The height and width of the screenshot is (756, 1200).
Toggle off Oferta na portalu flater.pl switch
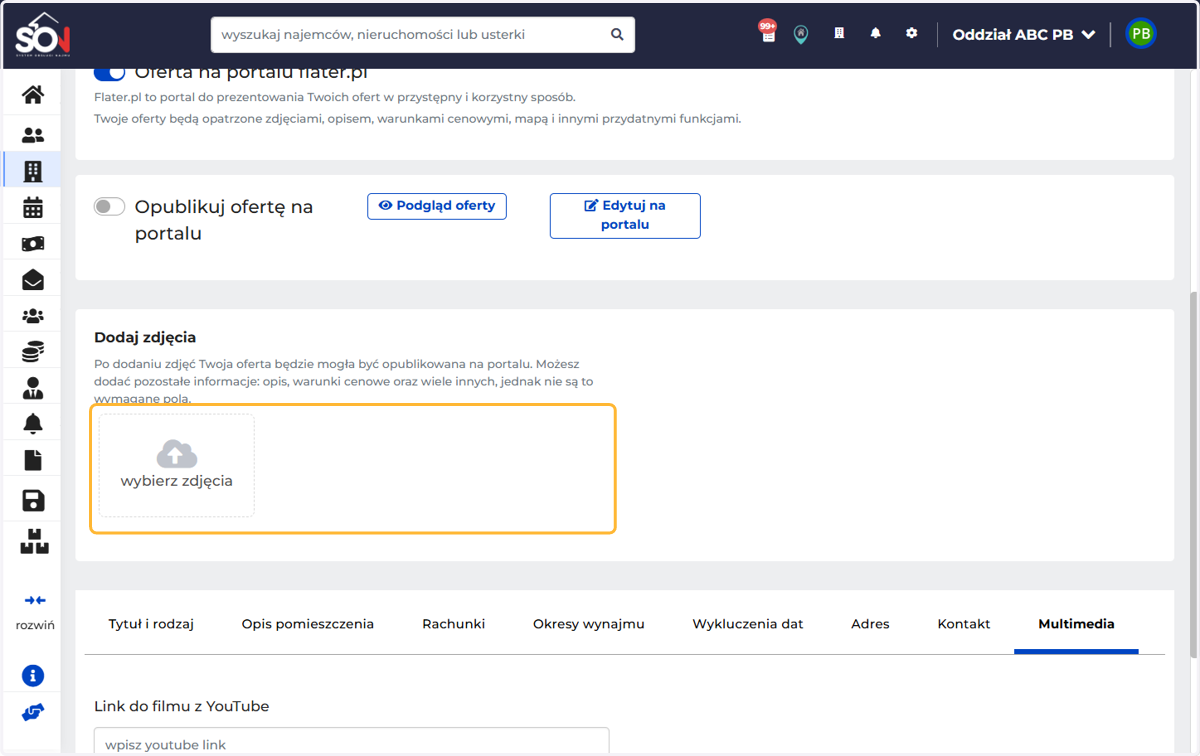(x=109, y=73)
